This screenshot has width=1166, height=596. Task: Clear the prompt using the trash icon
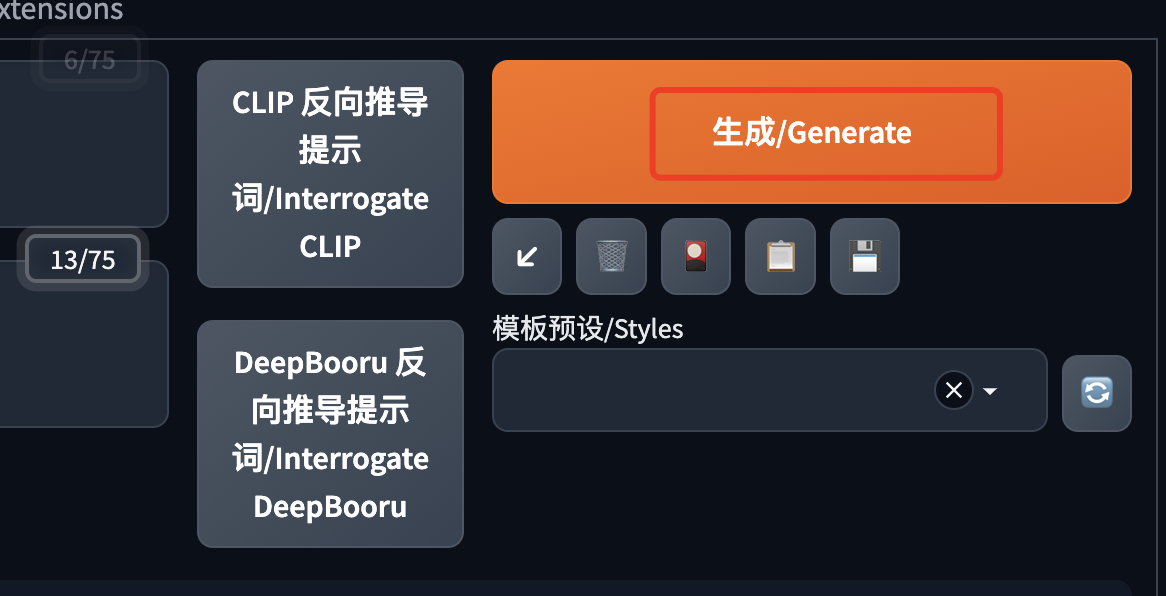click(x=611, y=257)
